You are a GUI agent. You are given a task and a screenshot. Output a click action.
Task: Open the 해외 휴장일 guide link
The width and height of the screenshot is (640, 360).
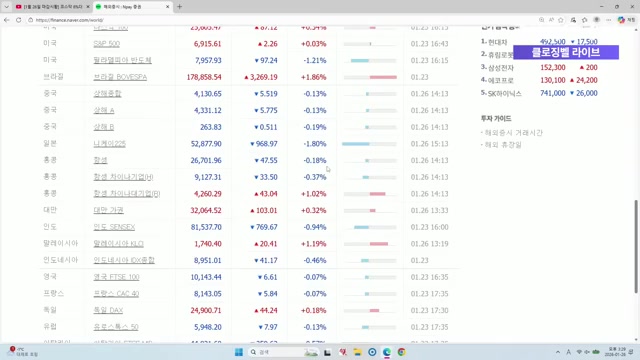coord(503,145)
